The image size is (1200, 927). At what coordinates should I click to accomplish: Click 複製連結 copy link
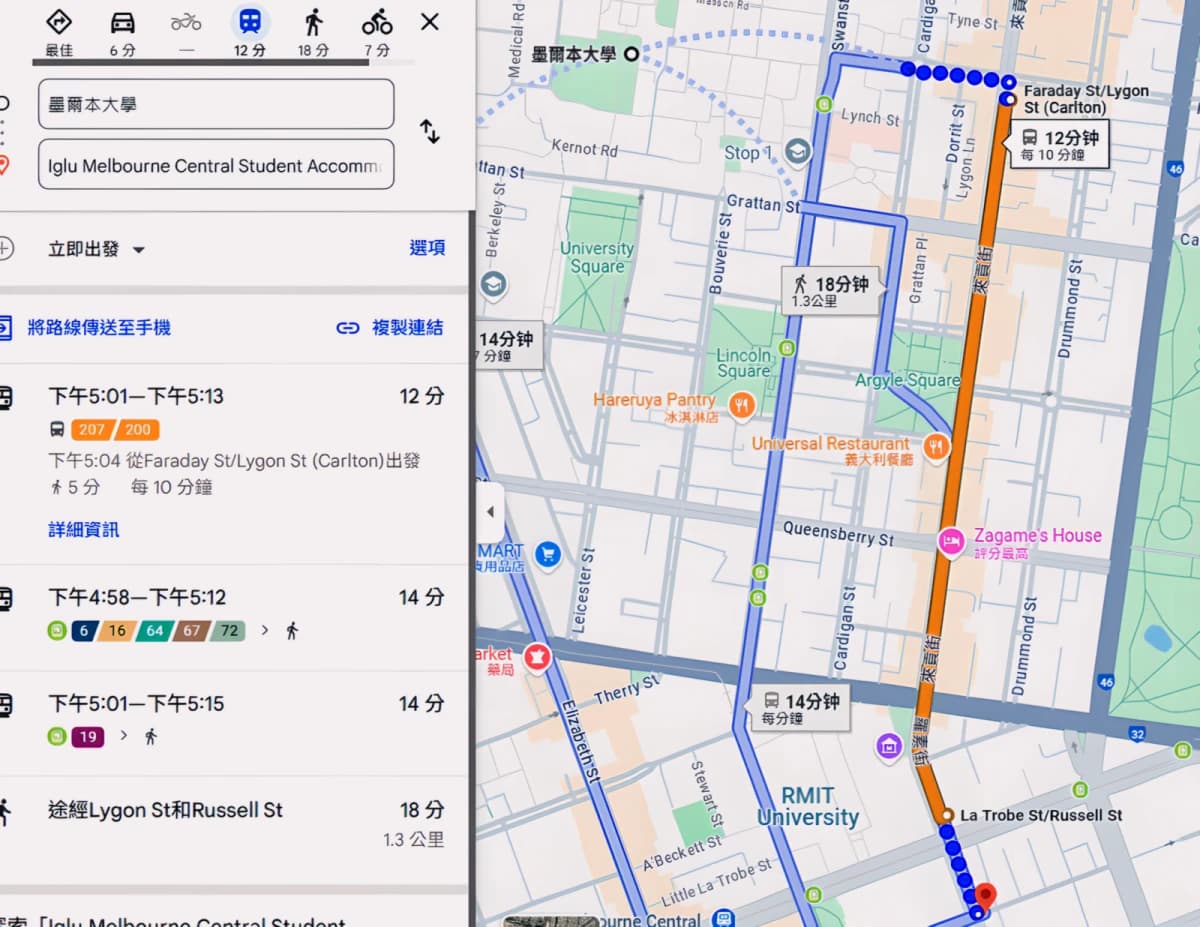click(390, 327)
